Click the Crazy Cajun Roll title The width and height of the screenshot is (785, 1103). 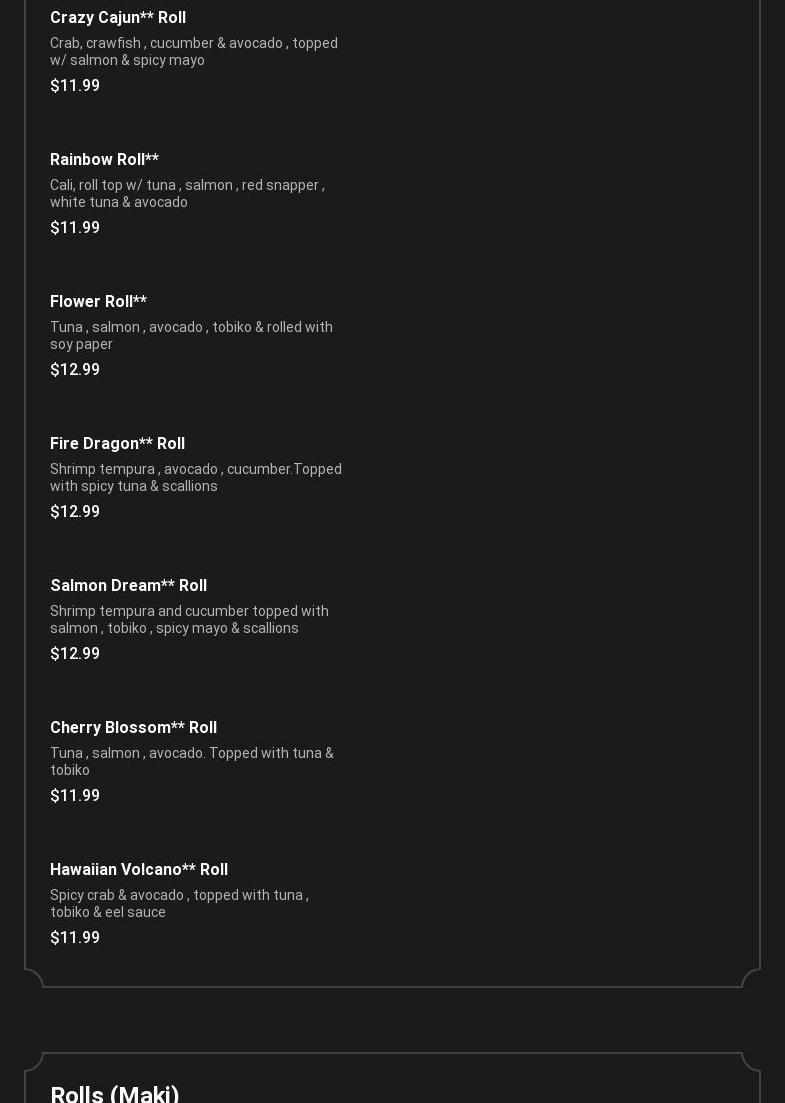(118, 18)
